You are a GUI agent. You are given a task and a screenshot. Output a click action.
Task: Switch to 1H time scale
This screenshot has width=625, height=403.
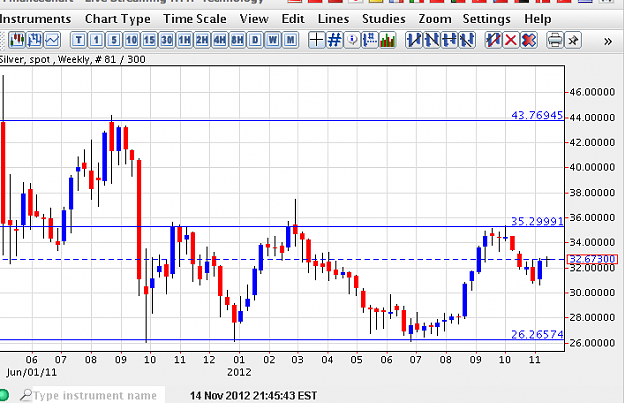click(184, 40)
